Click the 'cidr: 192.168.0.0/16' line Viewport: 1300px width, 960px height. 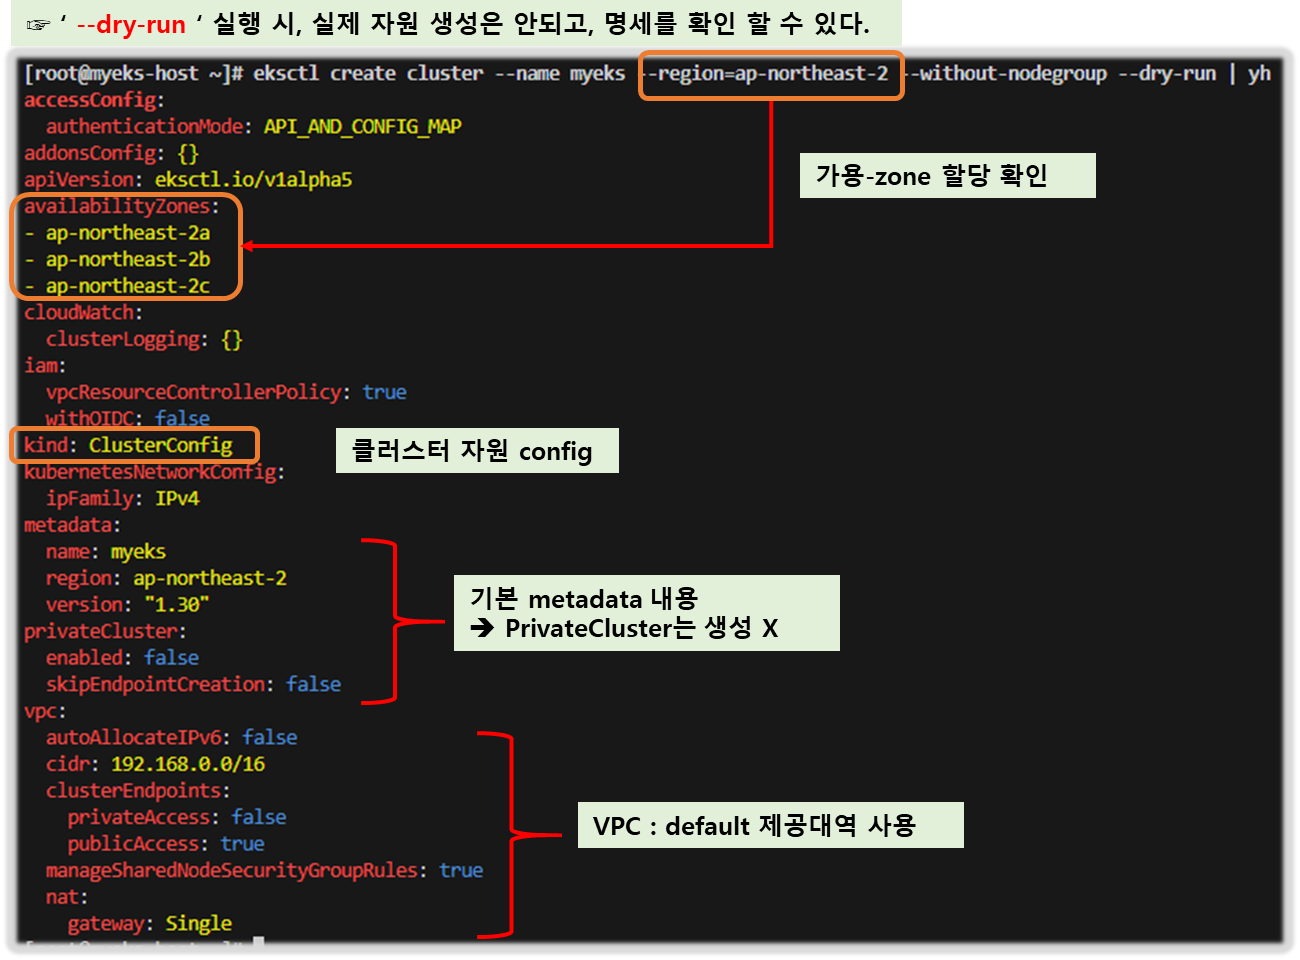point(155,764)
